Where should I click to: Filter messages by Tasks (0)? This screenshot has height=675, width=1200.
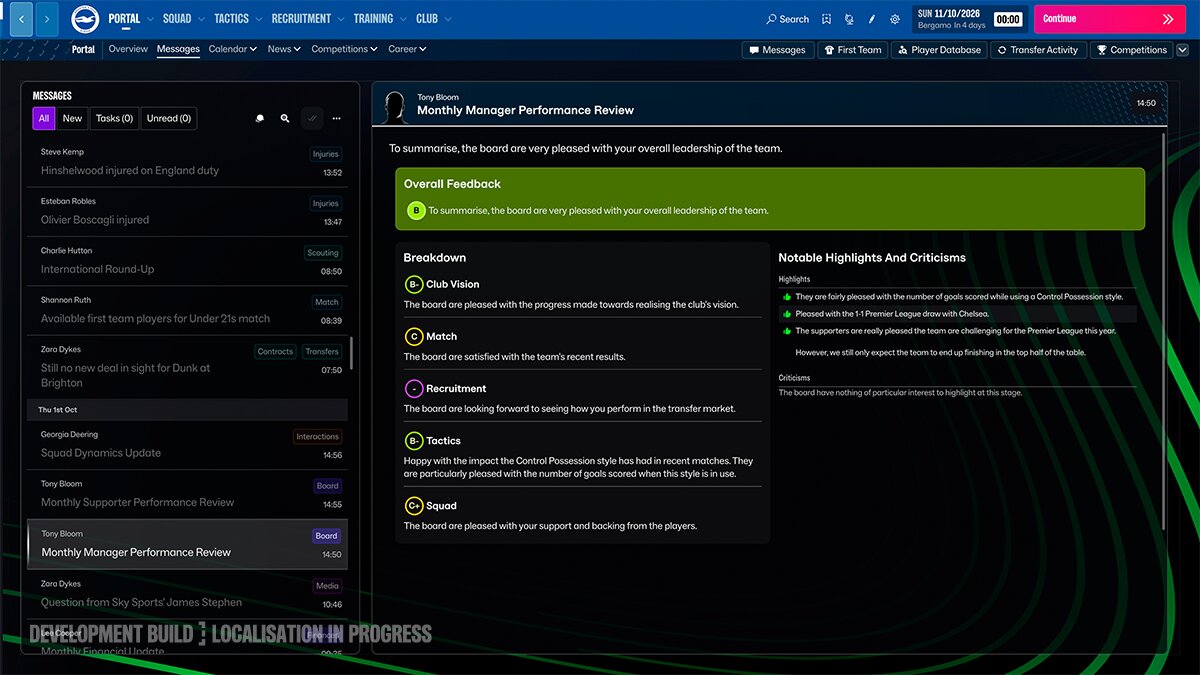pyautogui.click(x=114, y=118)
